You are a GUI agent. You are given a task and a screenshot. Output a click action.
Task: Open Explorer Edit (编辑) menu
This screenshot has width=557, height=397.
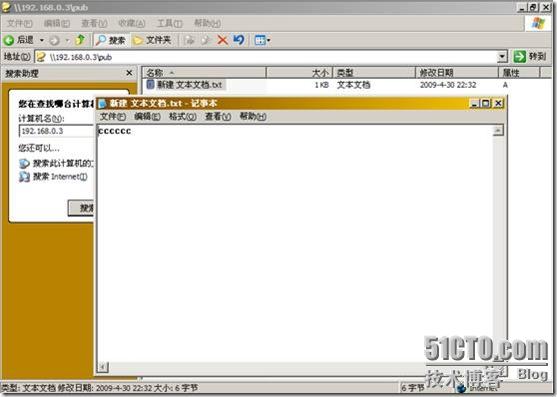56,23
